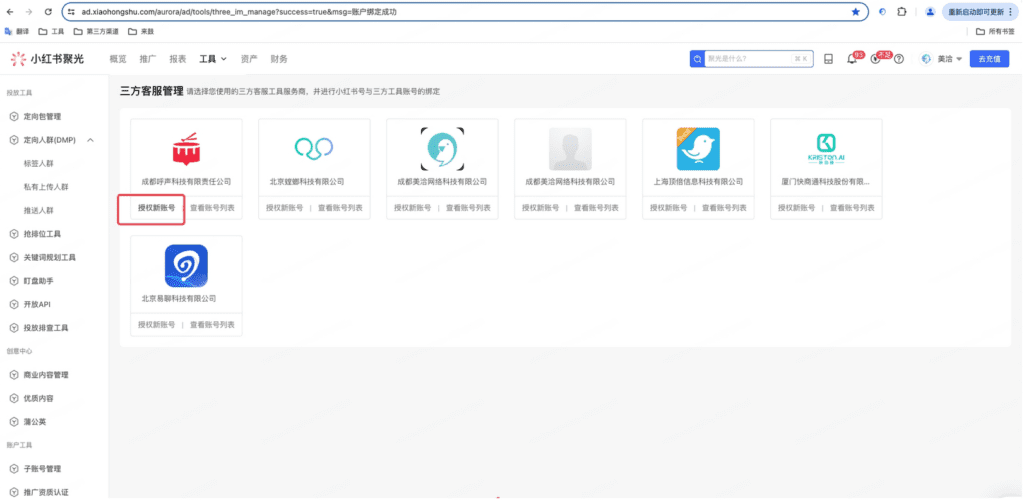Click the help question mark icon
This screenshot has height=500, width=1024.
[899, 59]
